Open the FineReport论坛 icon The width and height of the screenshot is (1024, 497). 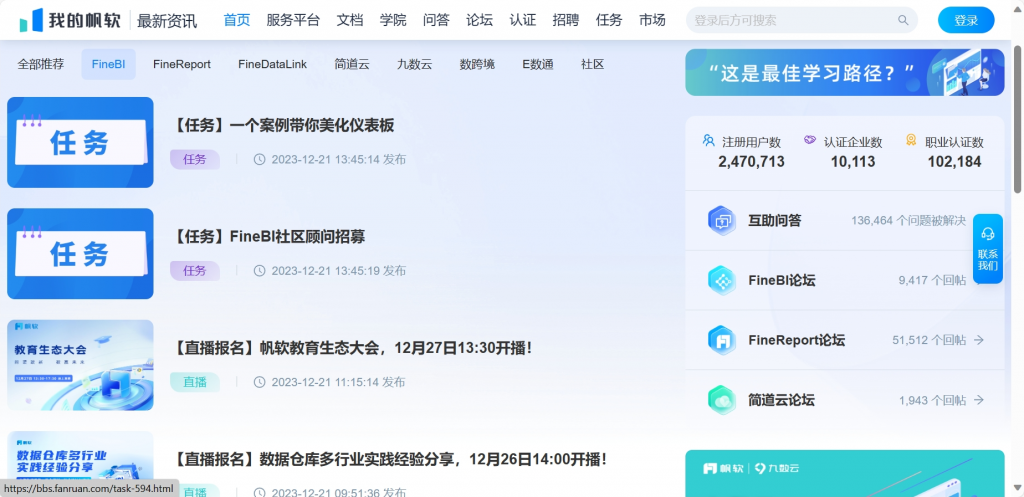tap(722, 340)
